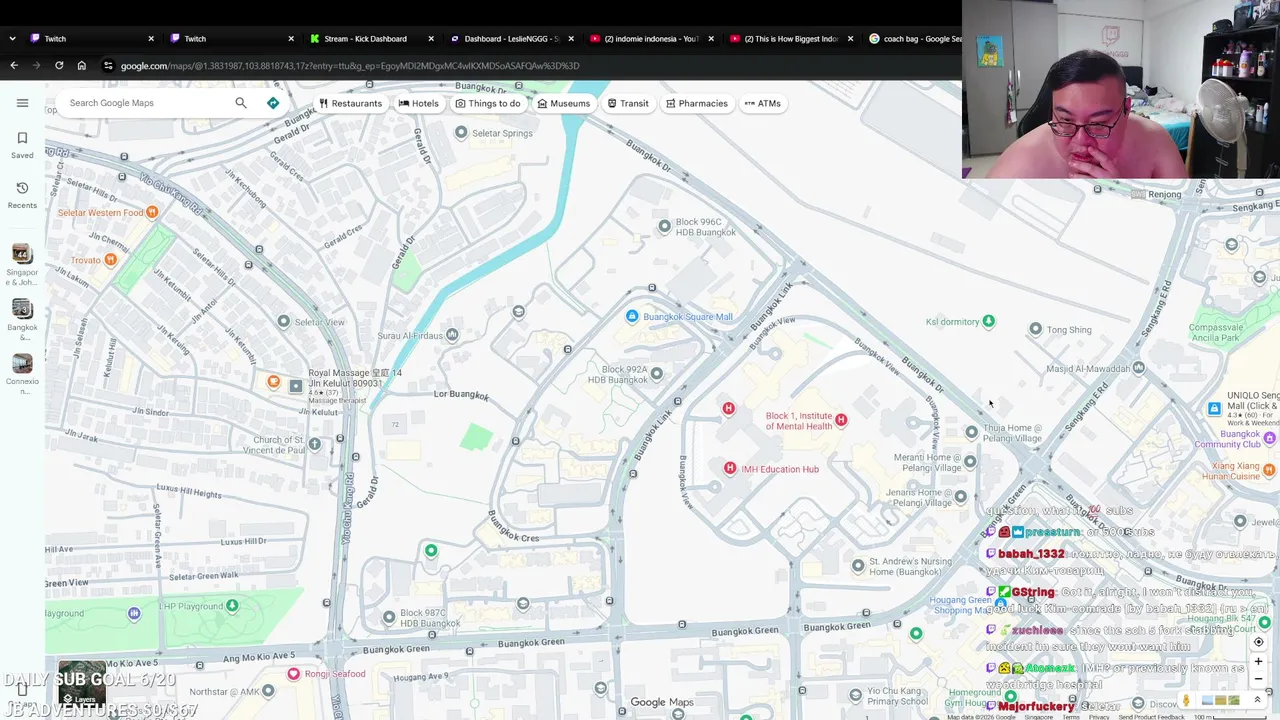Select the google.com/maps address bar URL
This screenshot has height=720, width=1280.
(x=350, y=66)
